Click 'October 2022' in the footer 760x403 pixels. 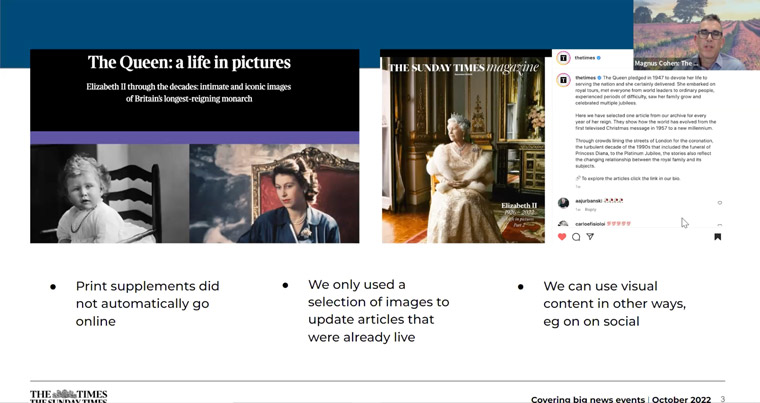click(681, 399)
